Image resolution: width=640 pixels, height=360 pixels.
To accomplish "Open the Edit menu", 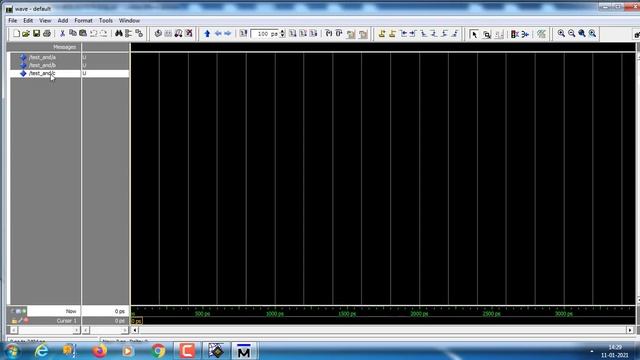I will 28,20.
